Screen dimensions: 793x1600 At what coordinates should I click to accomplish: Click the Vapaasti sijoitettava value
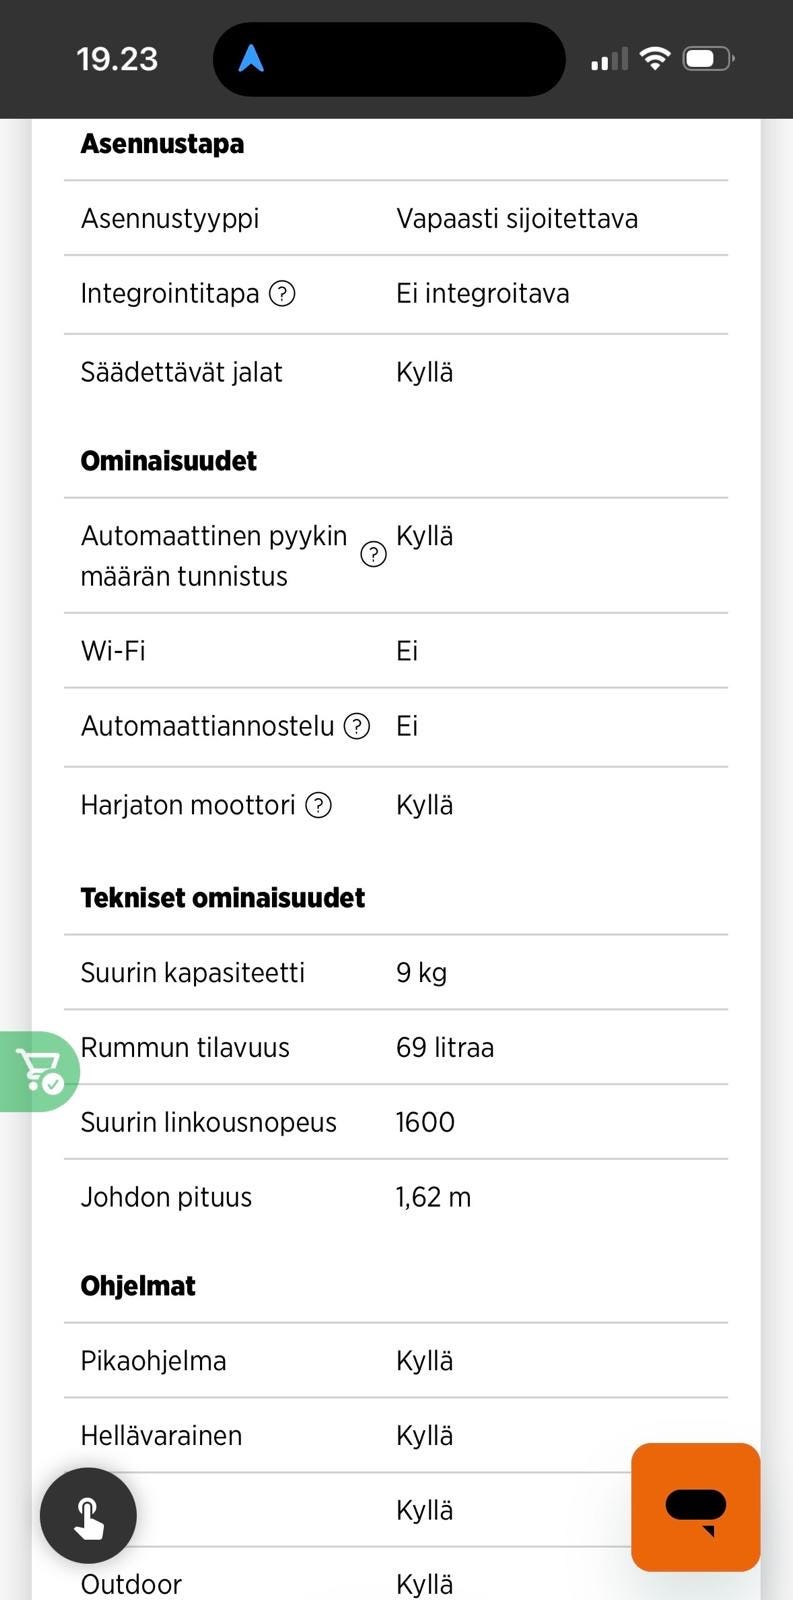tap(517, 218)
